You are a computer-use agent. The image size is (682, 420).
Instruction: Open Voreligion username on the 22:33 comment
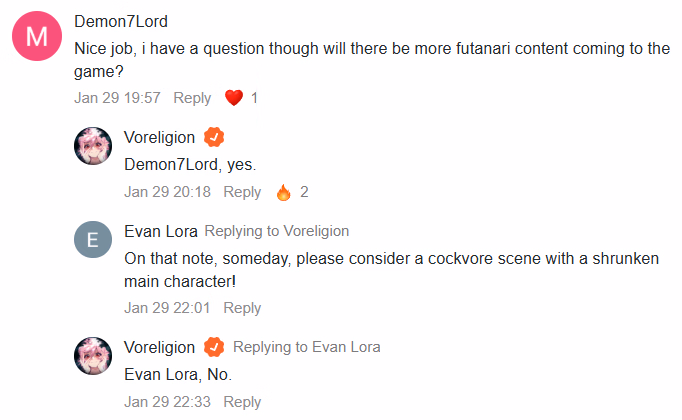[x=159, y=348]
